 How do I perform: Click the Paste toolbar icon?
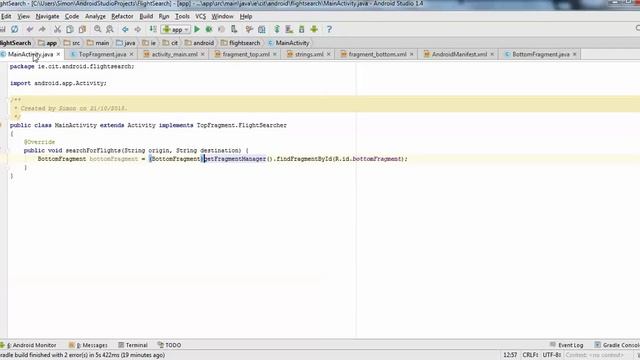(82, 29)
